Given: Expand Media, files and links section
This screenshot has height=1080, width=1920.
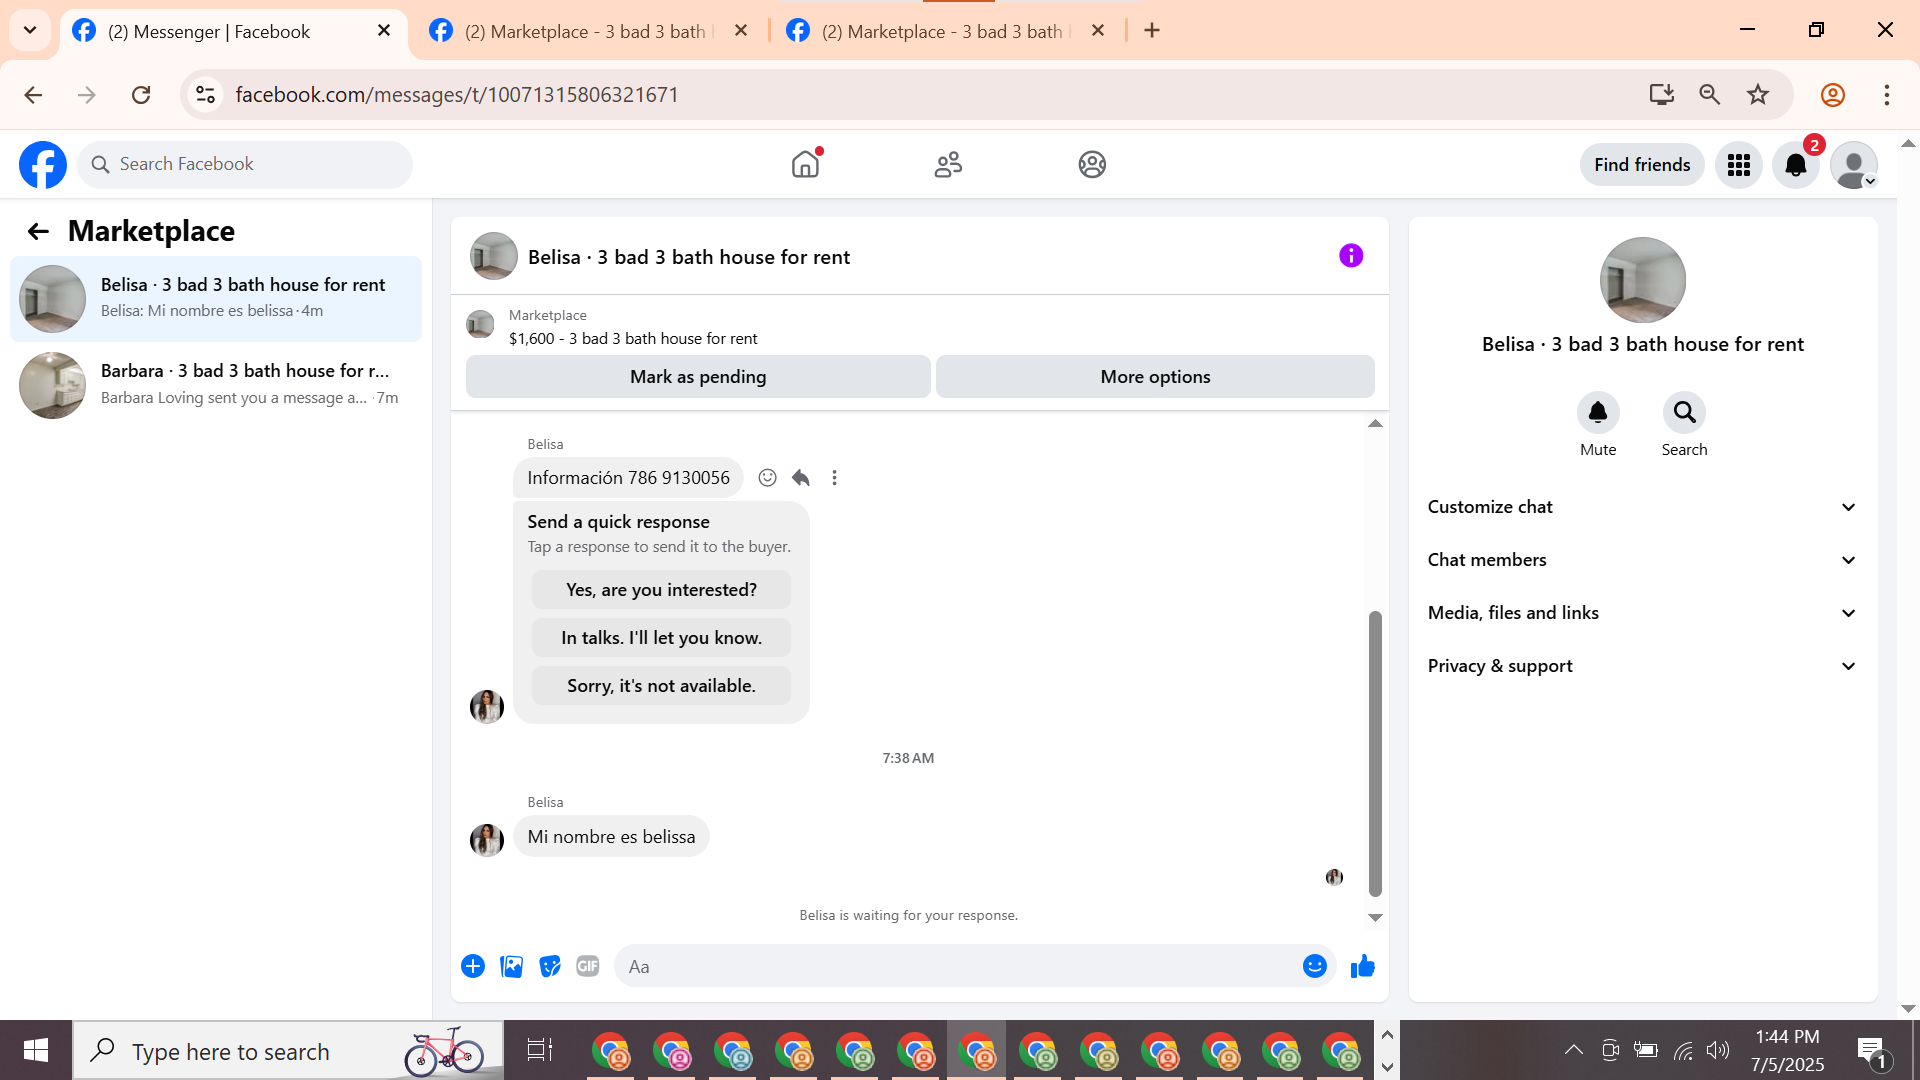Looking at the screenshot, I should (1642, 613).
